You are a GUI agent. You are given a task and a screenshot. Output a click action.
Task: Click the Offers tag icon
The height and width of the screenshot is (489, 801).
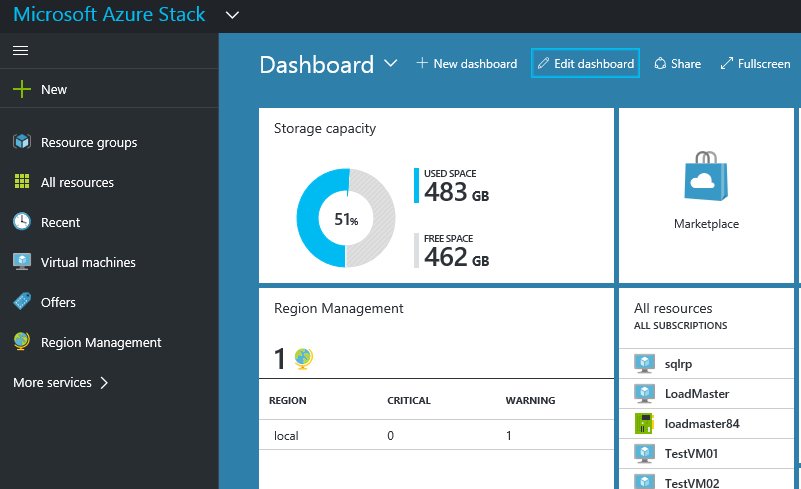(x=22, y=301)
